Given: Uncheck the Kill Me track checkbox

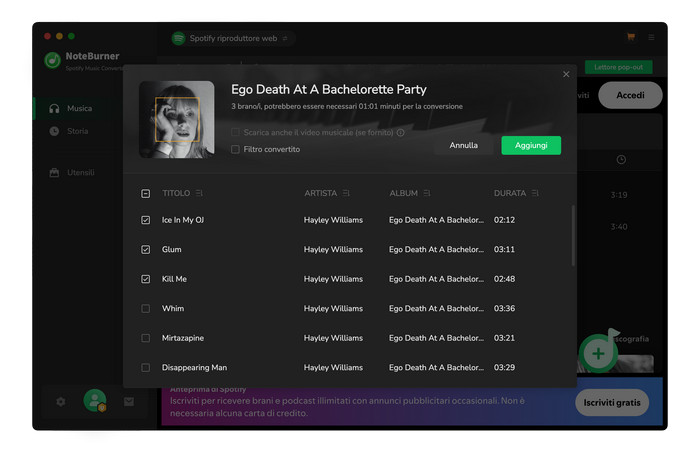Looking at the screenshot, I should [146, 279].
